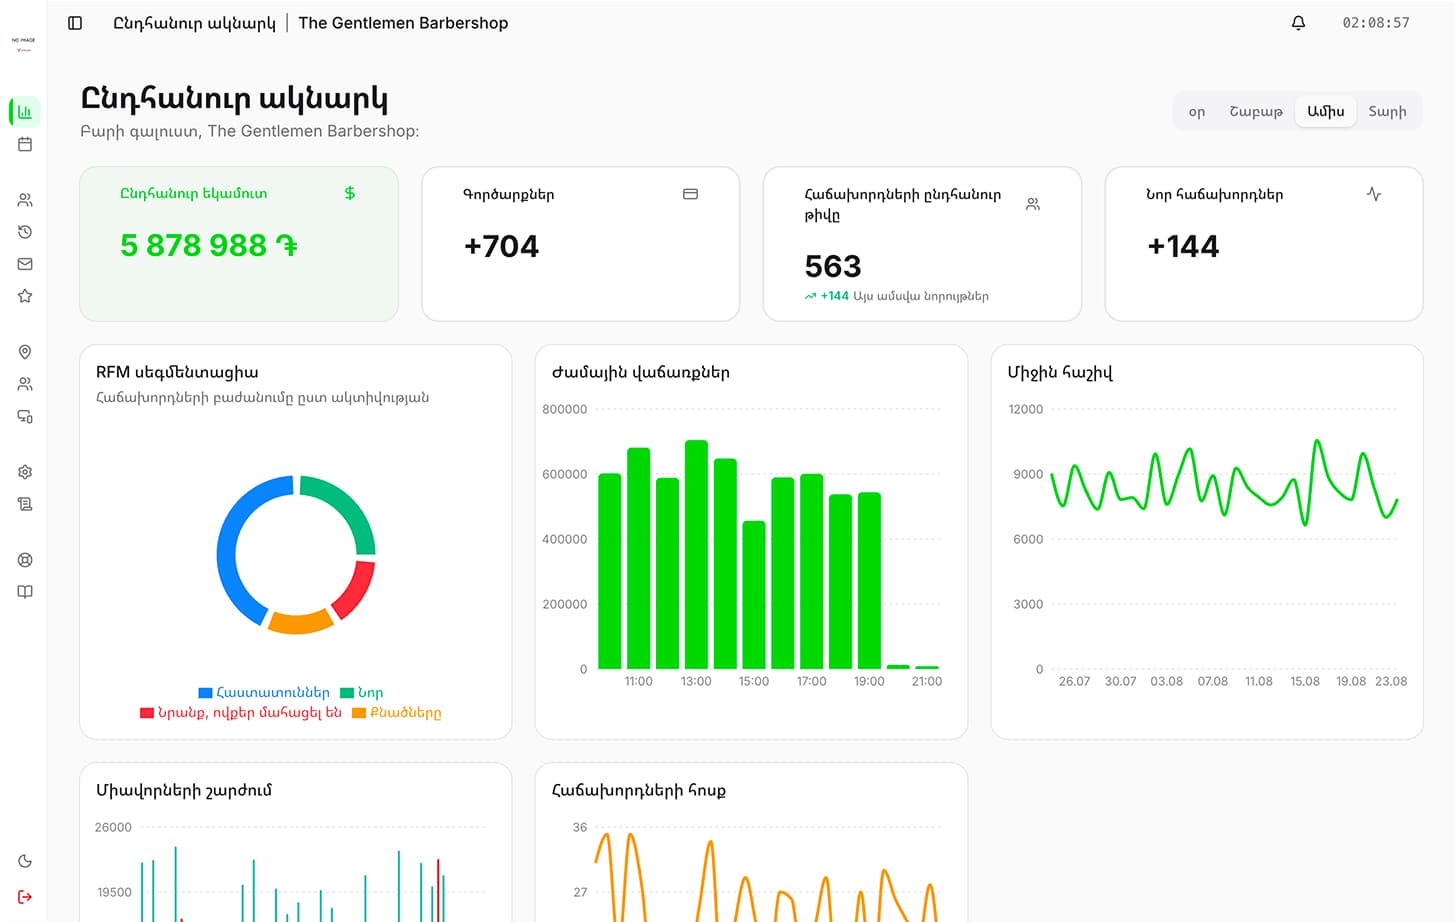Click the 5 878 988 ֏ revenue value
This screenshot has height=922, width=1455.
pyautogui.click(x=209, y=245)
